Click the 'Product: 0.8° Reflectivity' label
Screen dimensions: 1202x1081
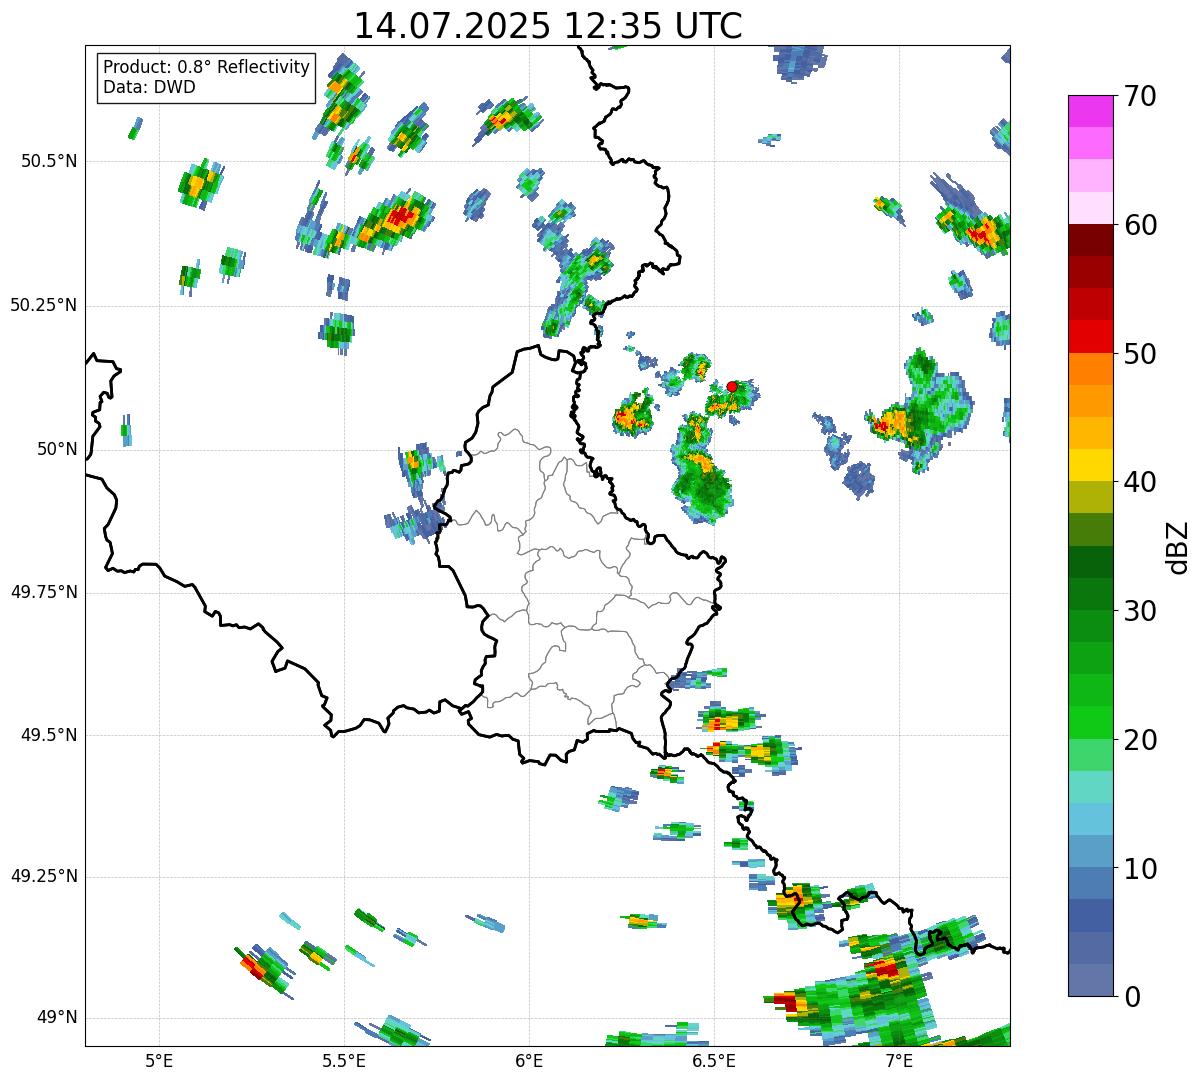pyautogui.click(x=207, y=67)
